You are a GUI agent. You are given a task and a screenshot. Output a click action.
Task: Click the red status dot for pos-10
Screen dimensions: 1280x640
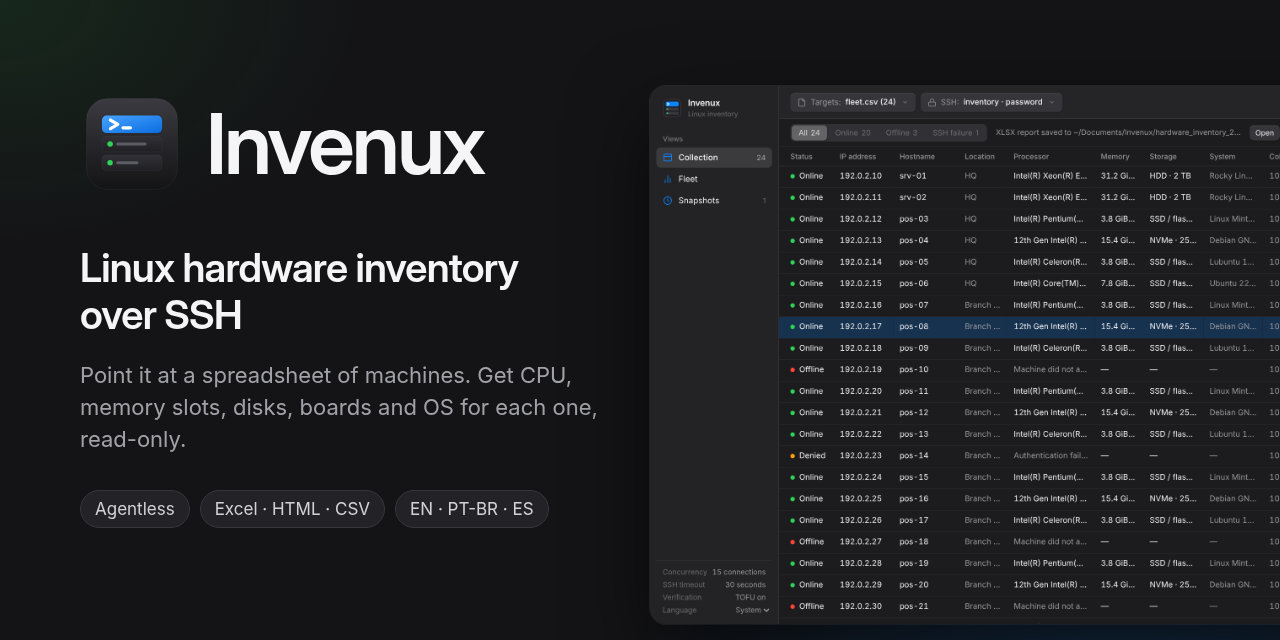point(793,369)
